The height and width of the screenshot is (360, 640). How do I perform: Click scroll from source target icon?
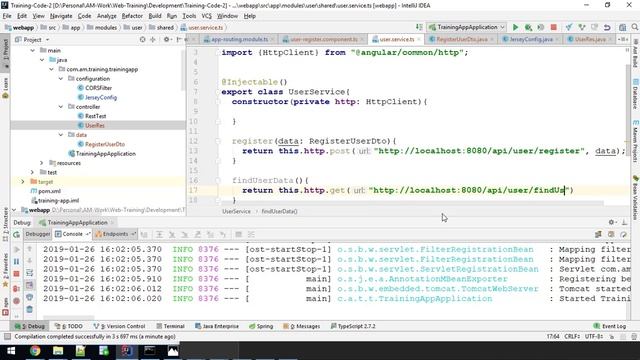point(142,40)
